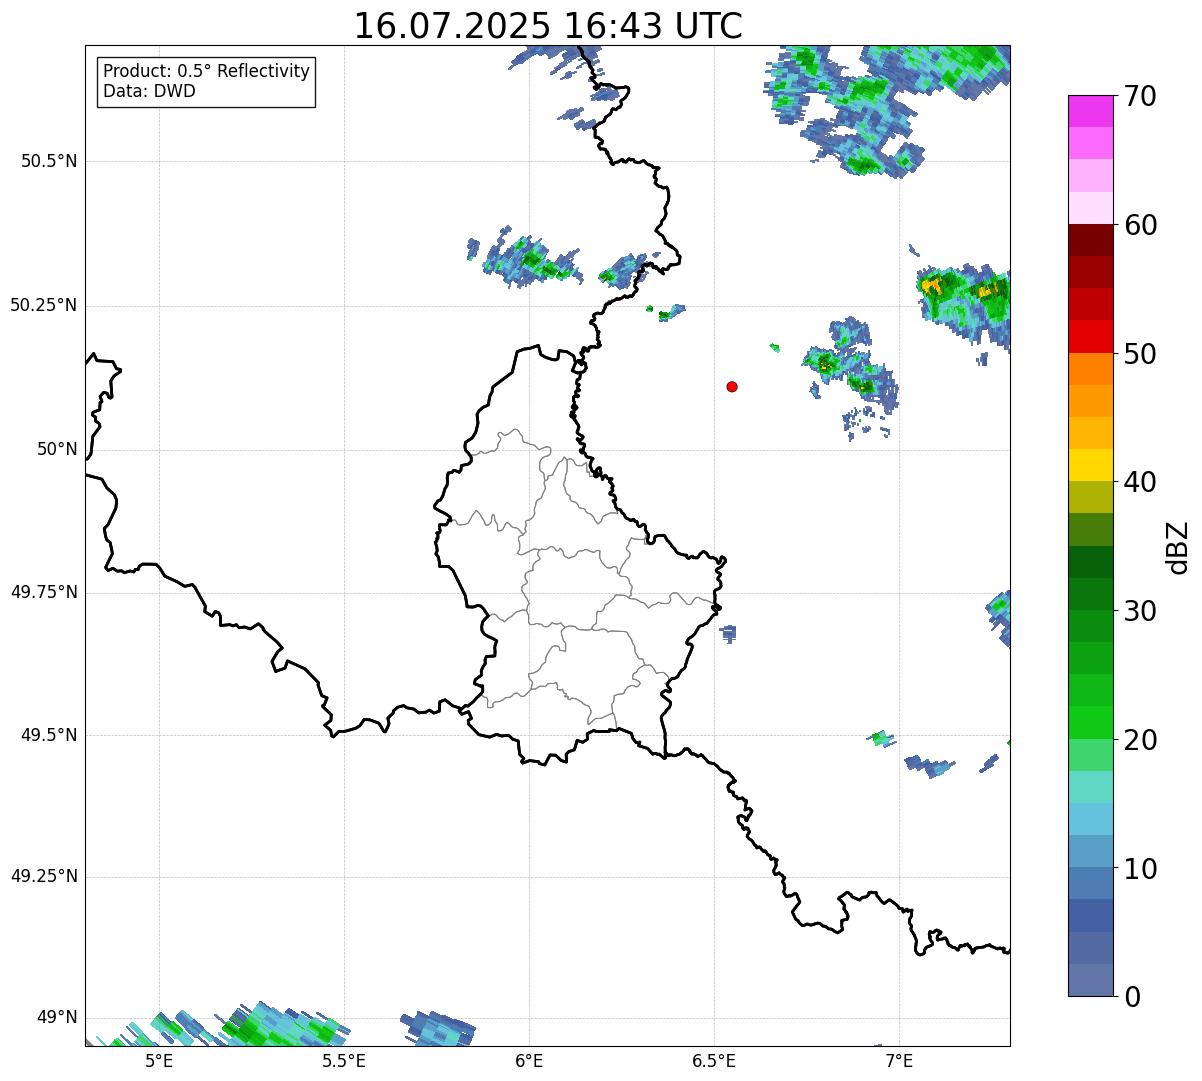This screenshot has width=1202, height=1081.
Task: Click the longitude label "6.5°E"
Action: (x=714, y=1061)
